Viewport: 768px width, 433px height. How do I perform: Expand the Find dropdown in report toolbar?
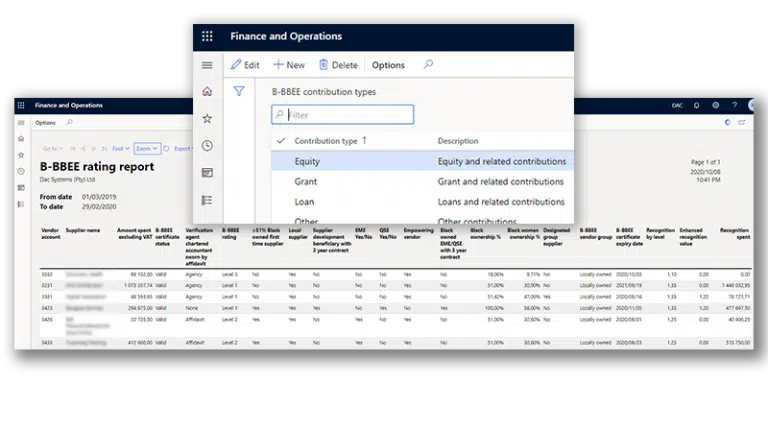pyautogui.click(x=120, y=148)
